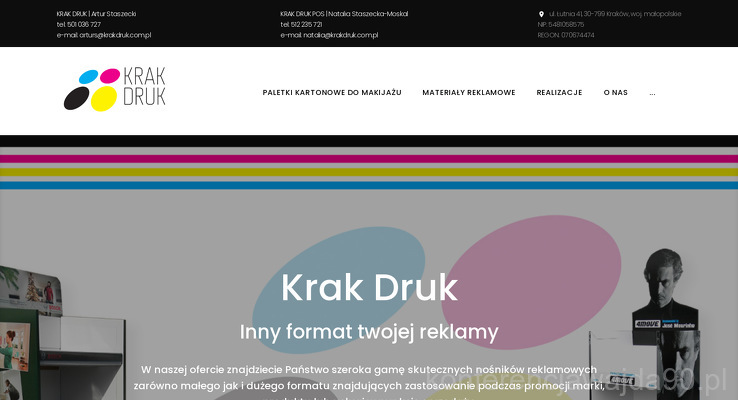Click the 'Krak Druk' hero heading
This screenshot has height=400, width=738.
tap(369, 288)
